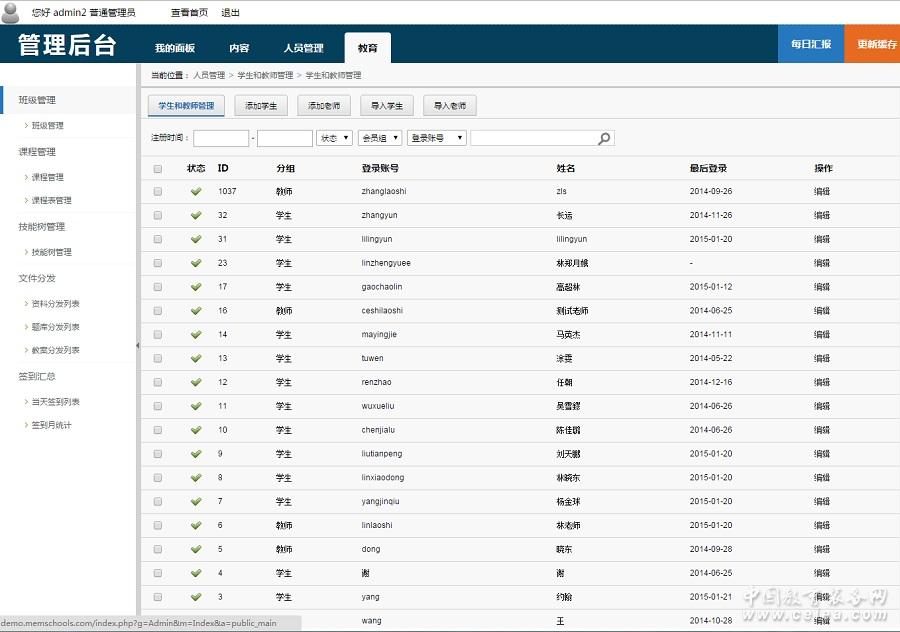Open the 内容 navigation tab
Viewport: 900px width, 632px height.
click(x=239, y=48)
